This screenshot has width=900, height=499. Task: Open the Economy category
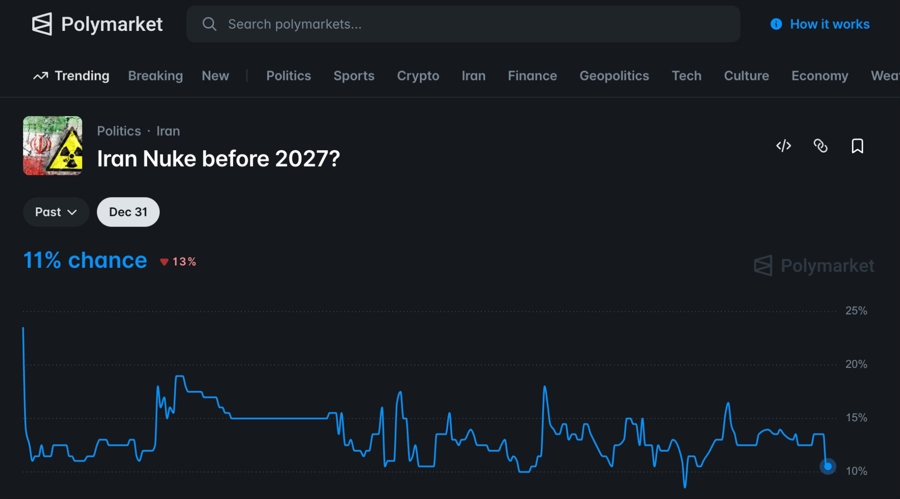pyautogui.click(x=819, y=76)
